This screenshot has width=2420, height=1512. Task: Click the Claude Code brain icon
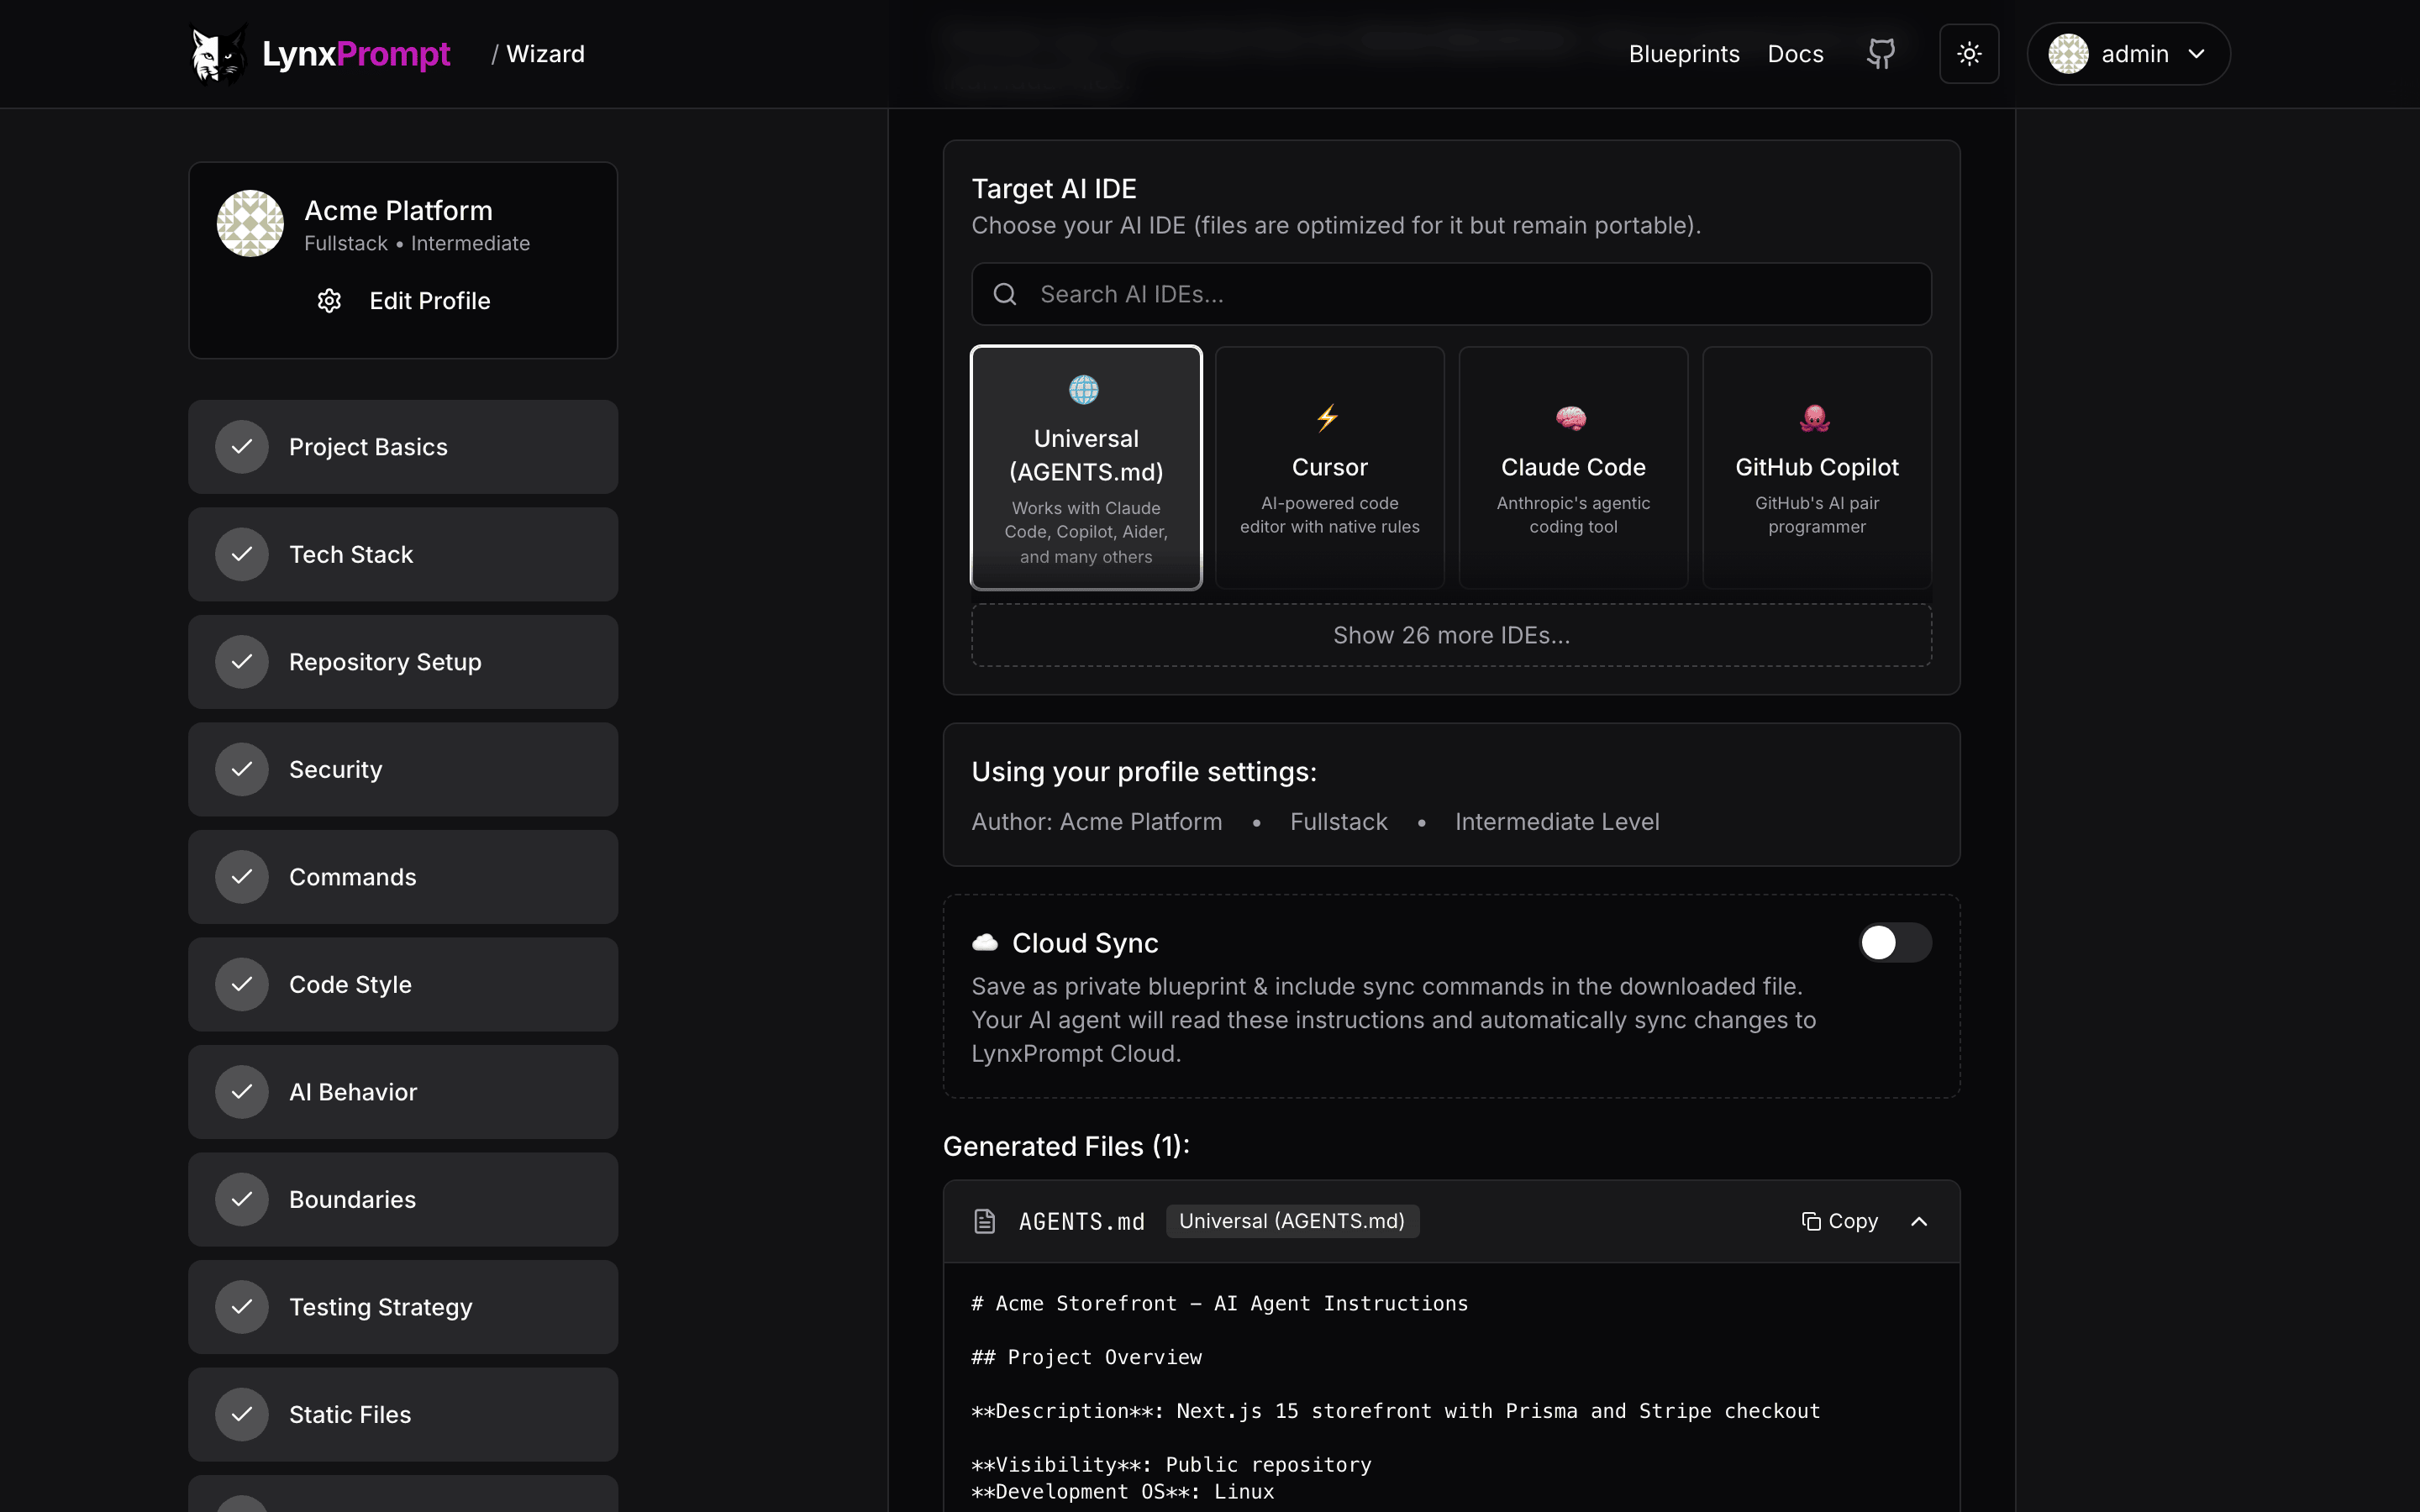[x=1572, y=417]
